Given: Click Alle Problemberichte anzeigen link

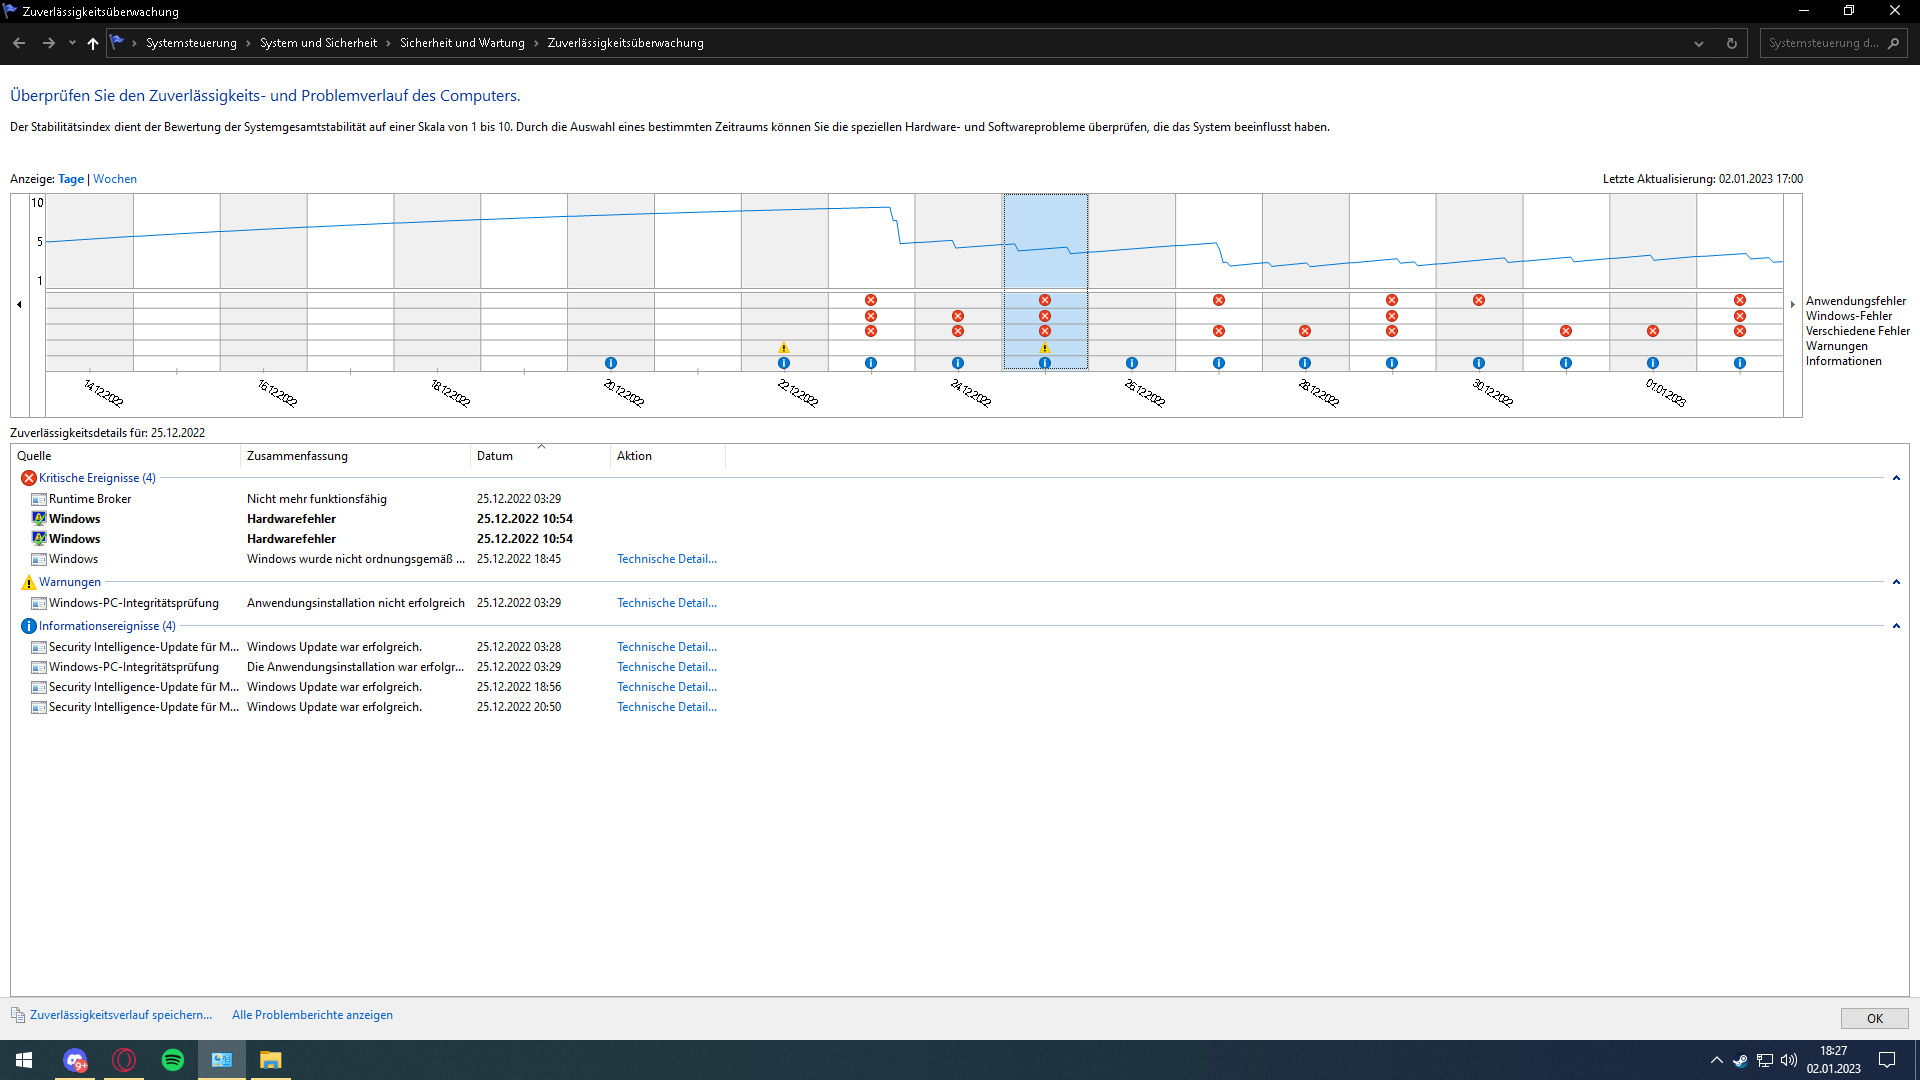Looking at the screenshot, I should click(312, 1015).
